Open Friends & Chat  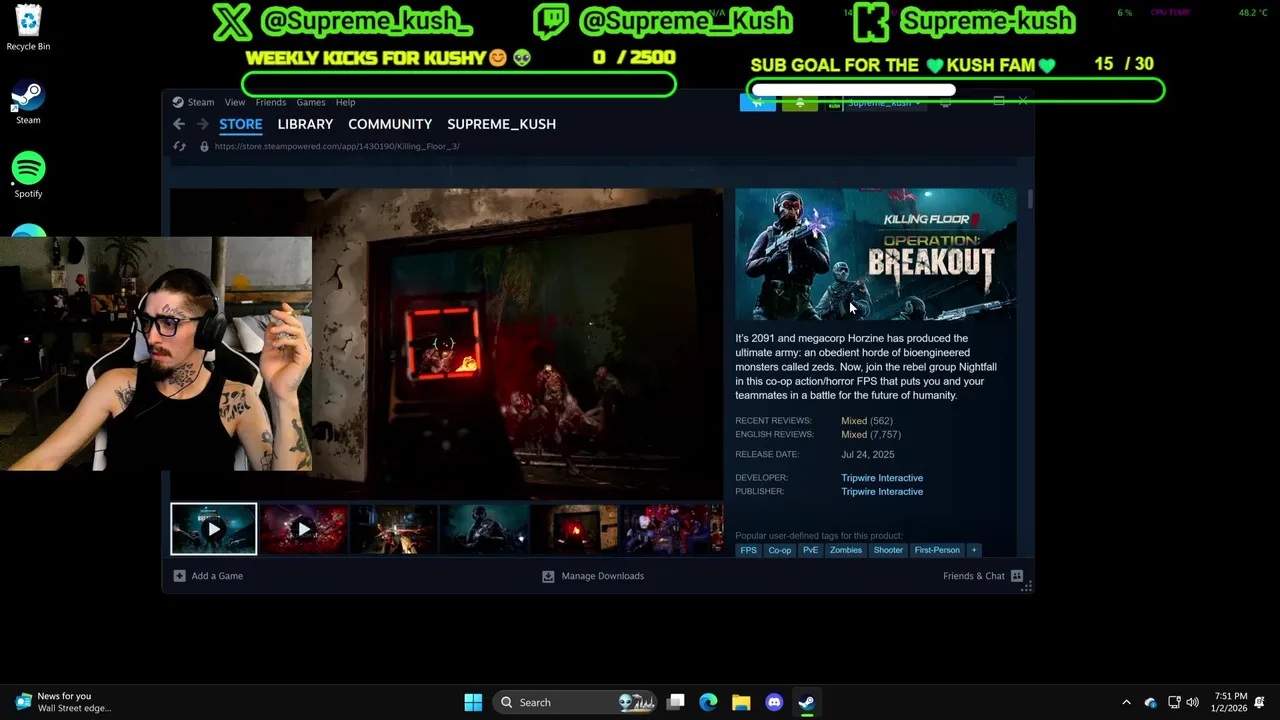pos(983,576)
